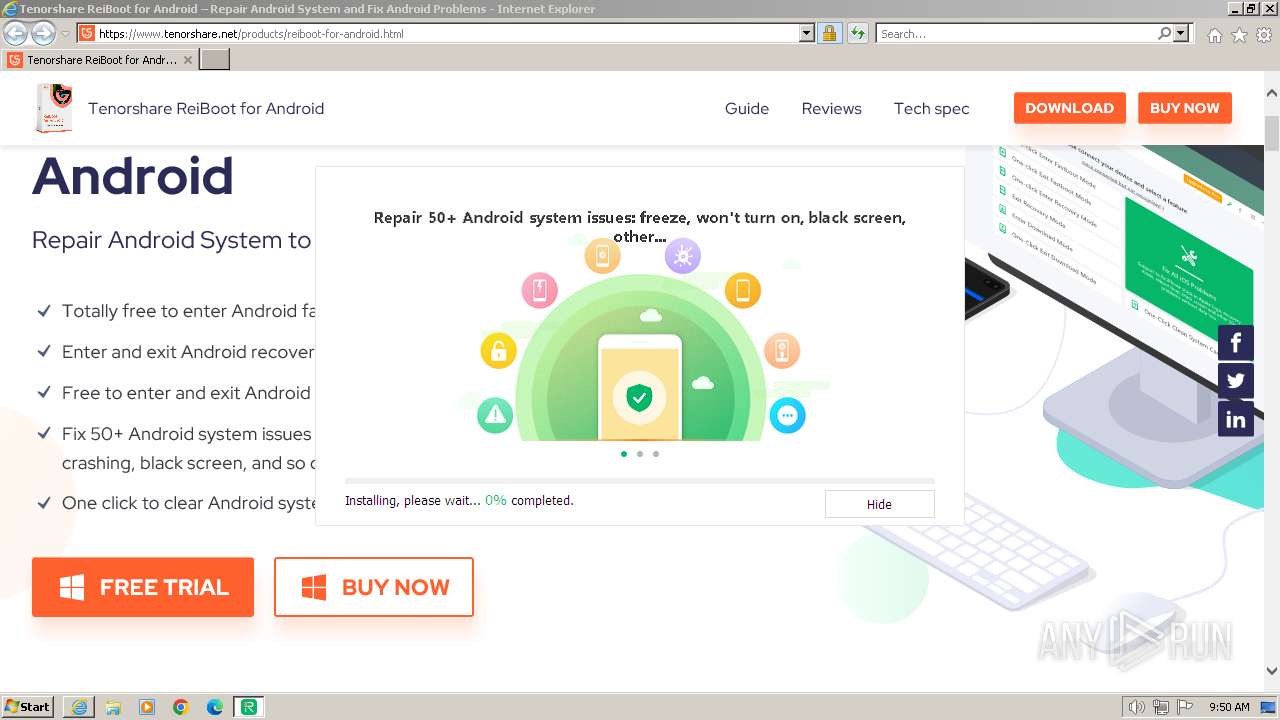Click the orange DOWNLOAD header button
The height and width of the screenshot is (720, 1280).
click(x=1069, y=108)
